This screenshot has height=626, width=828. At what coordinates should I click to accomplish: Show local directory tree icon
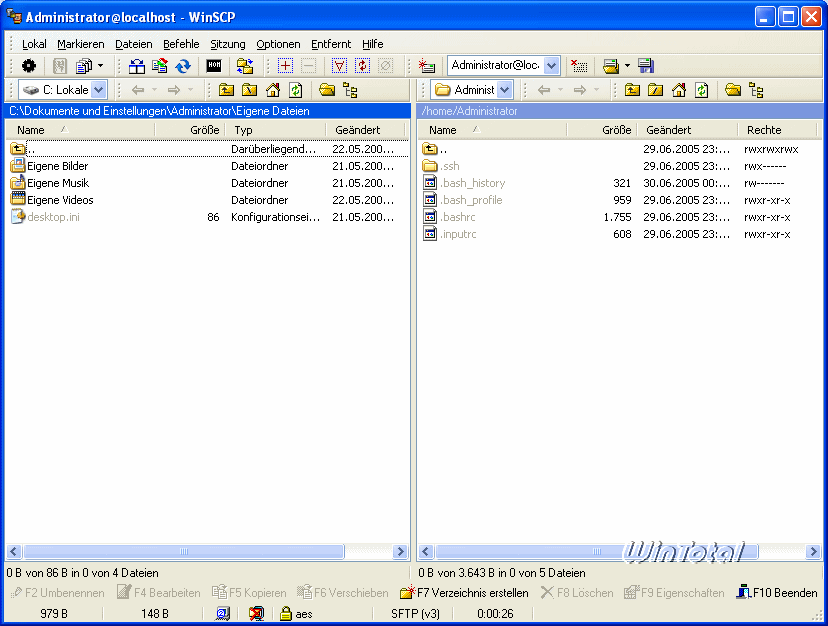tap(350, 90)
